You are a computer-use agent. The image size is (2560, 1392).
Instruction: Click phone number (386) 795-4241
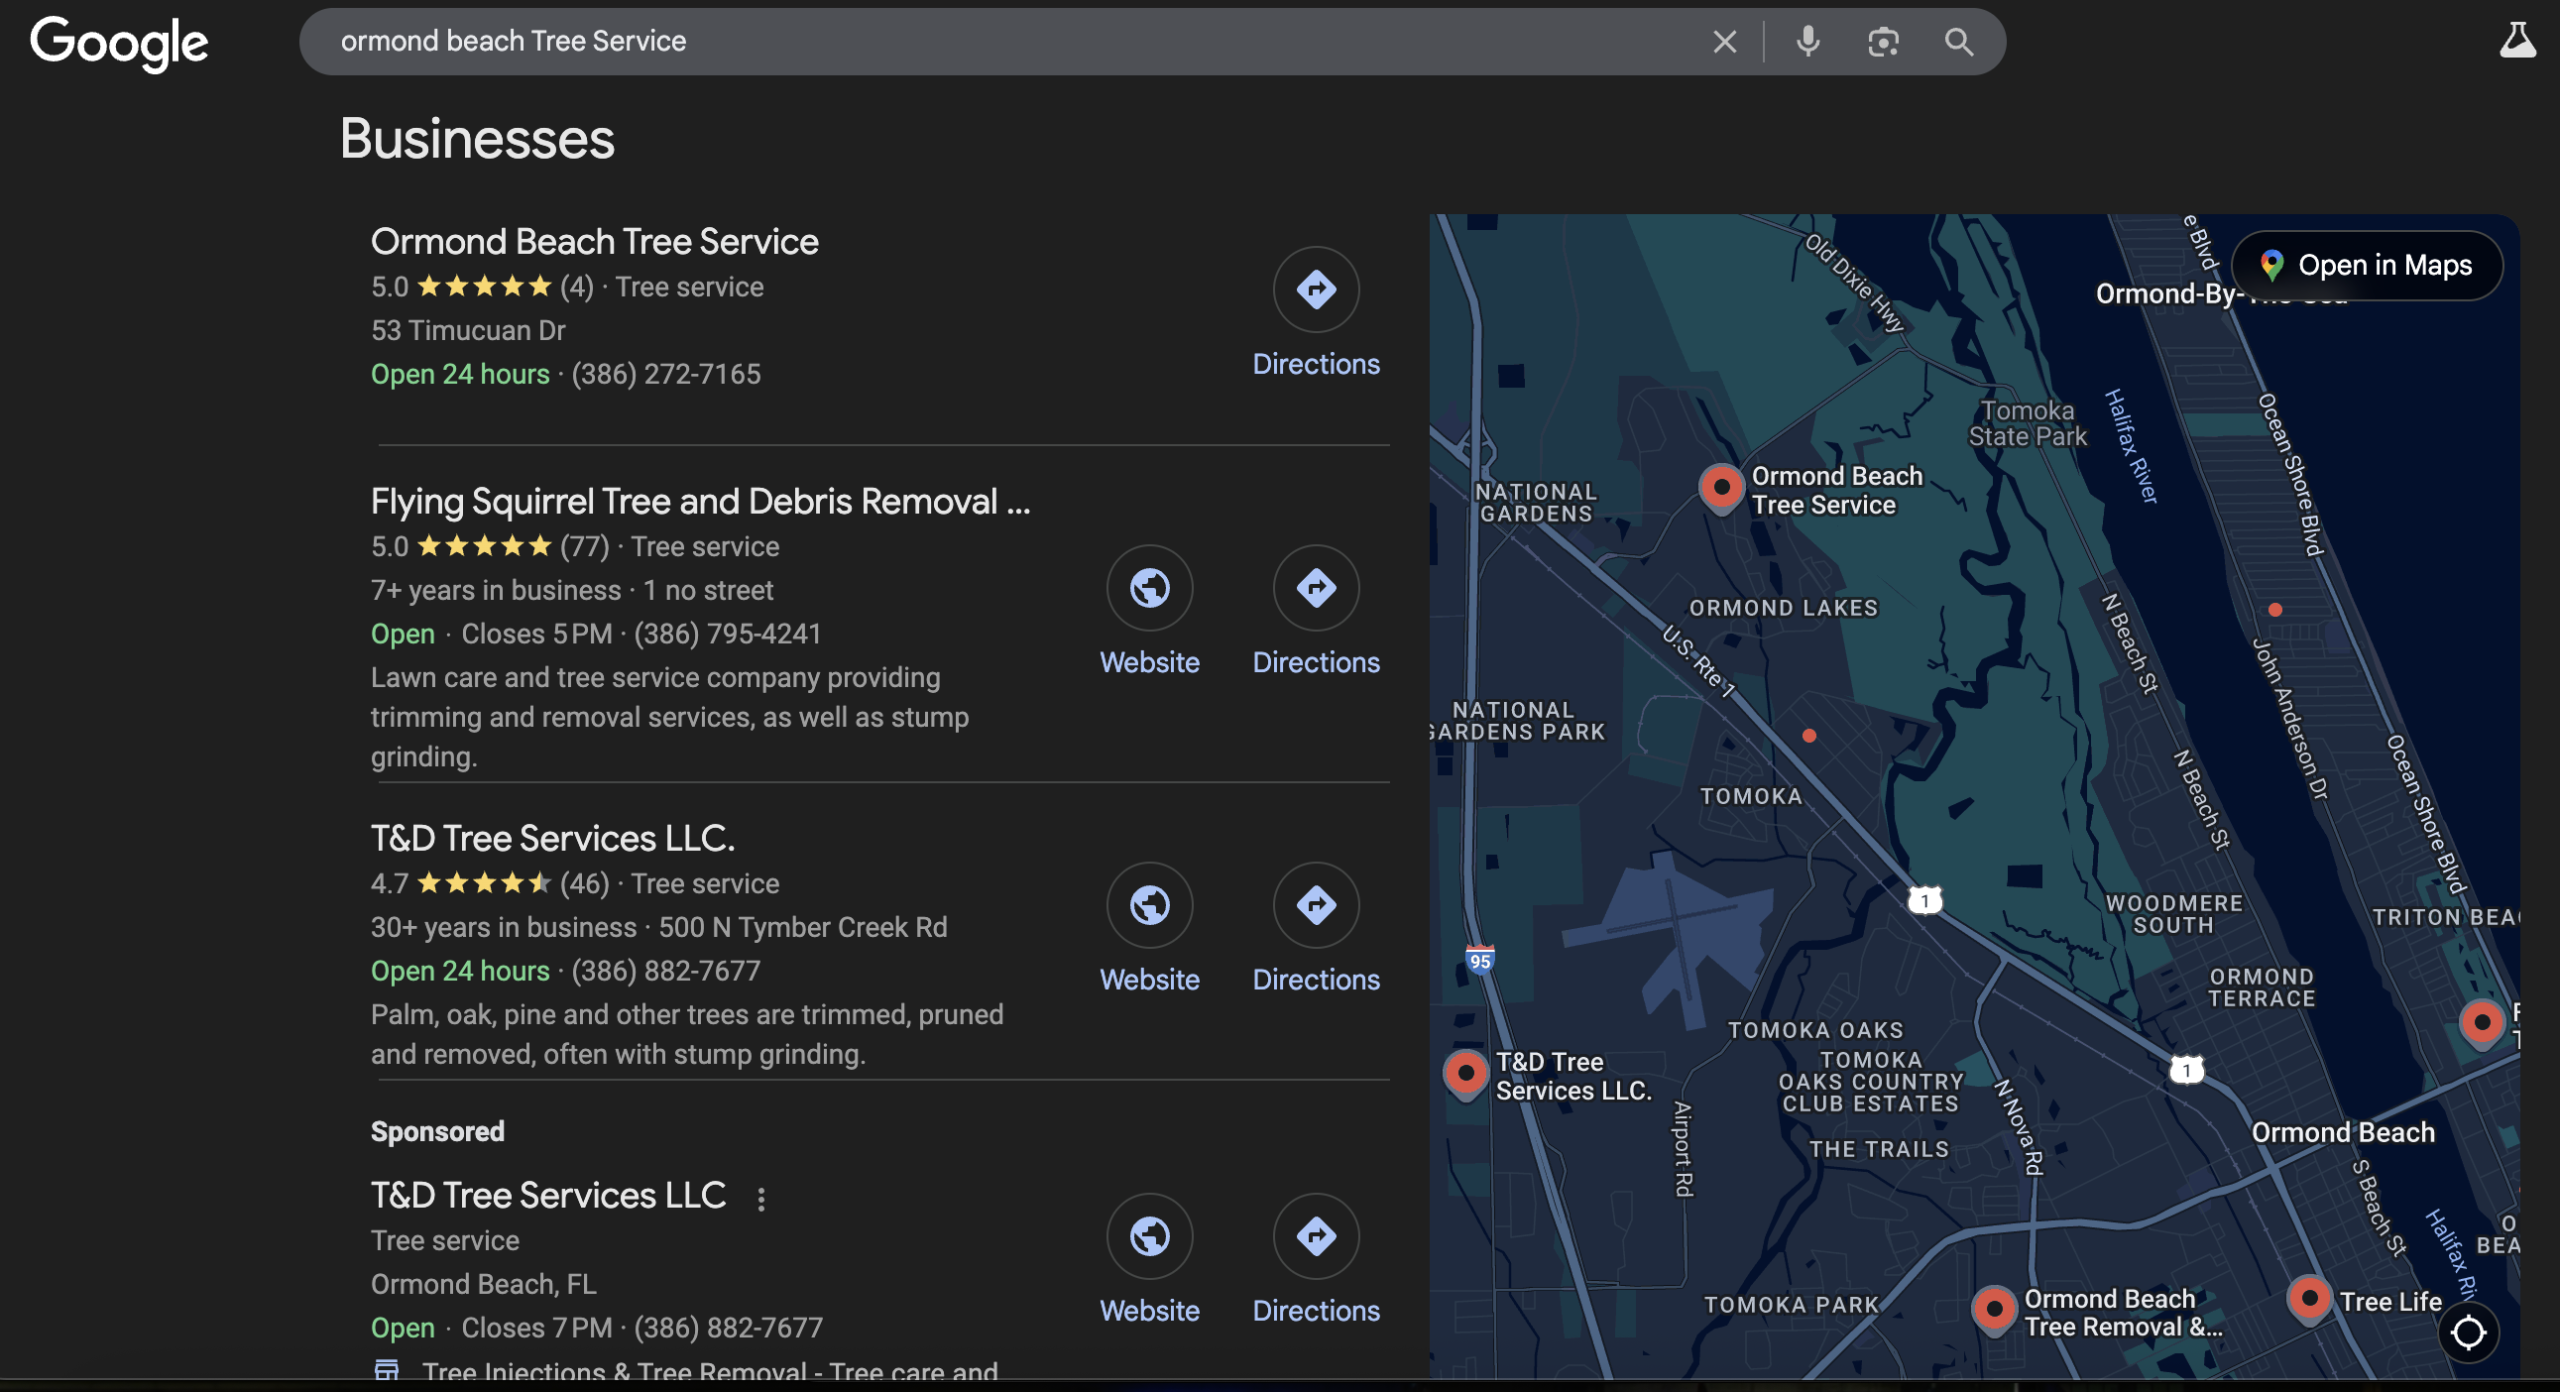point(727,634)
